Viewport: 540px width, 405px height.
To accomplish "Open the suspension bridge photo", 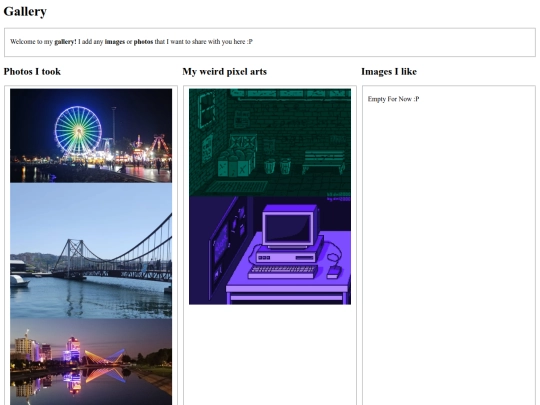I will pyautogui.click(x=91, y=251).
